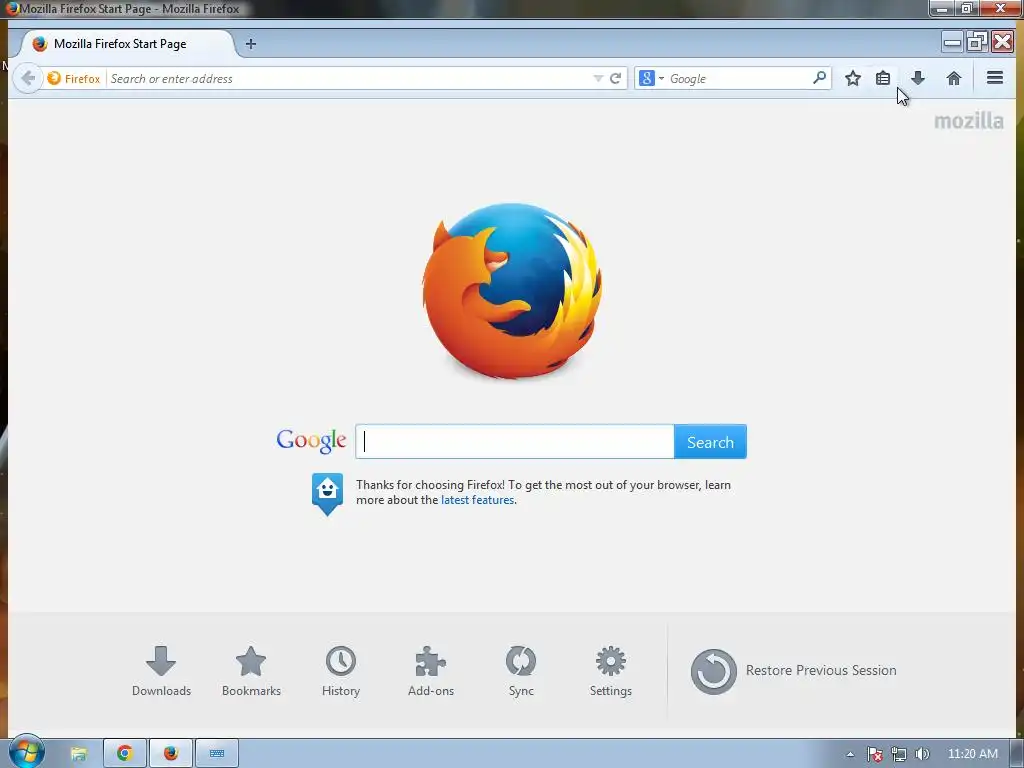The width and height of the screenshot is (1024, 768).
Task: Click the Google search box on the start page
Action: [x=515, y=441]
